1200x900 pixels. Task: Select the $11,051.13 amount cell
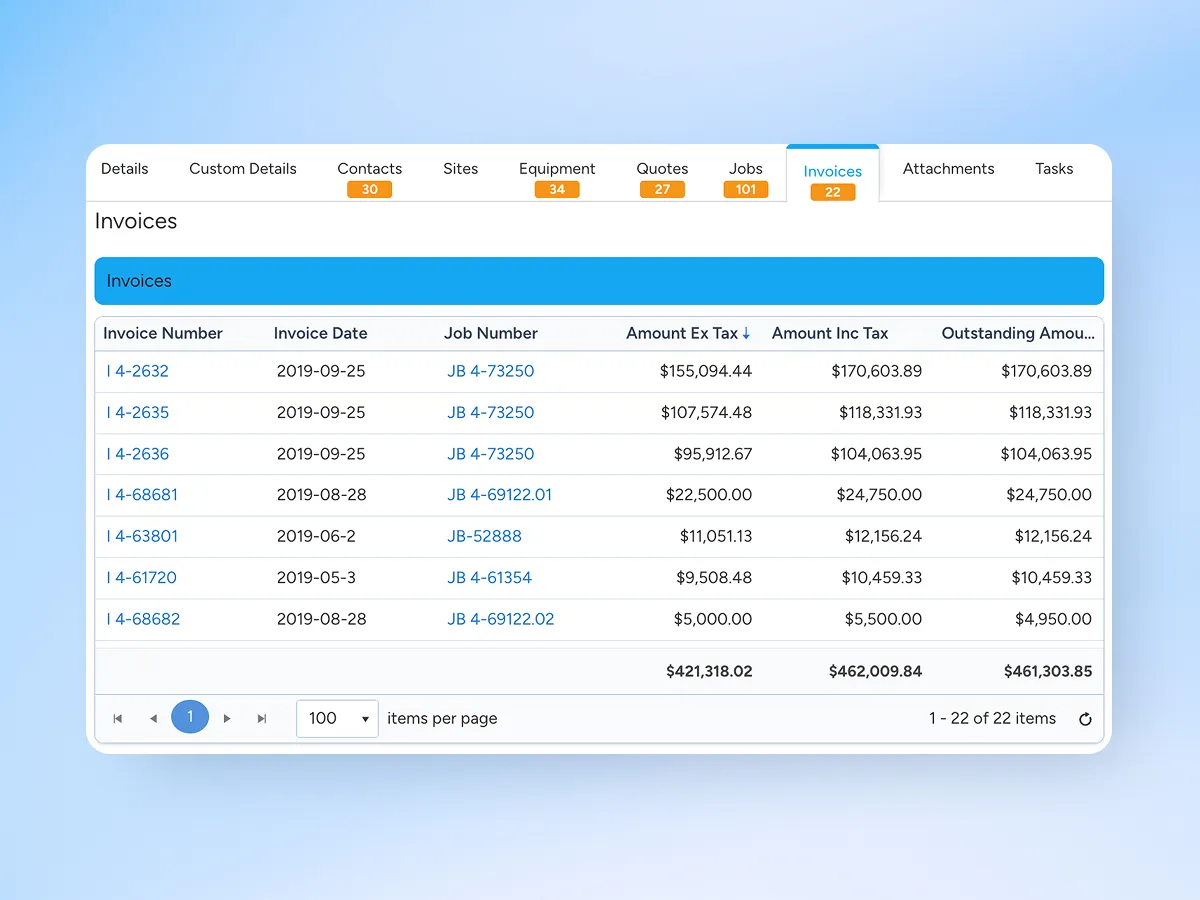point(716,536)
